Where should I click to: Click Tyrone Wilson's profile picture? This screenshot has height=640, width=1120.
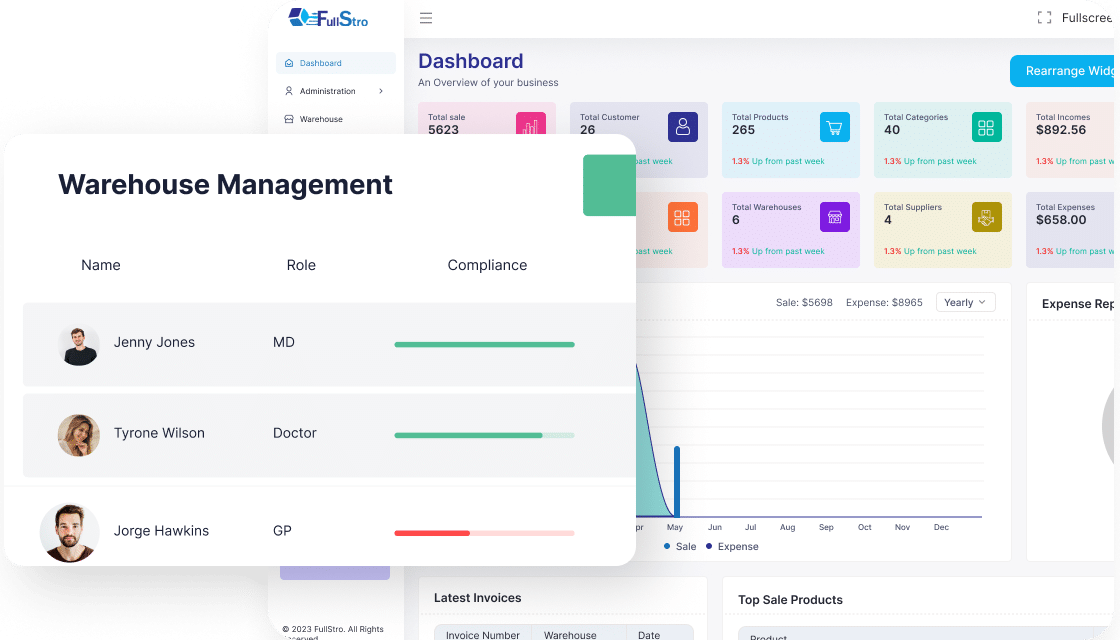(x=79, y=436)
